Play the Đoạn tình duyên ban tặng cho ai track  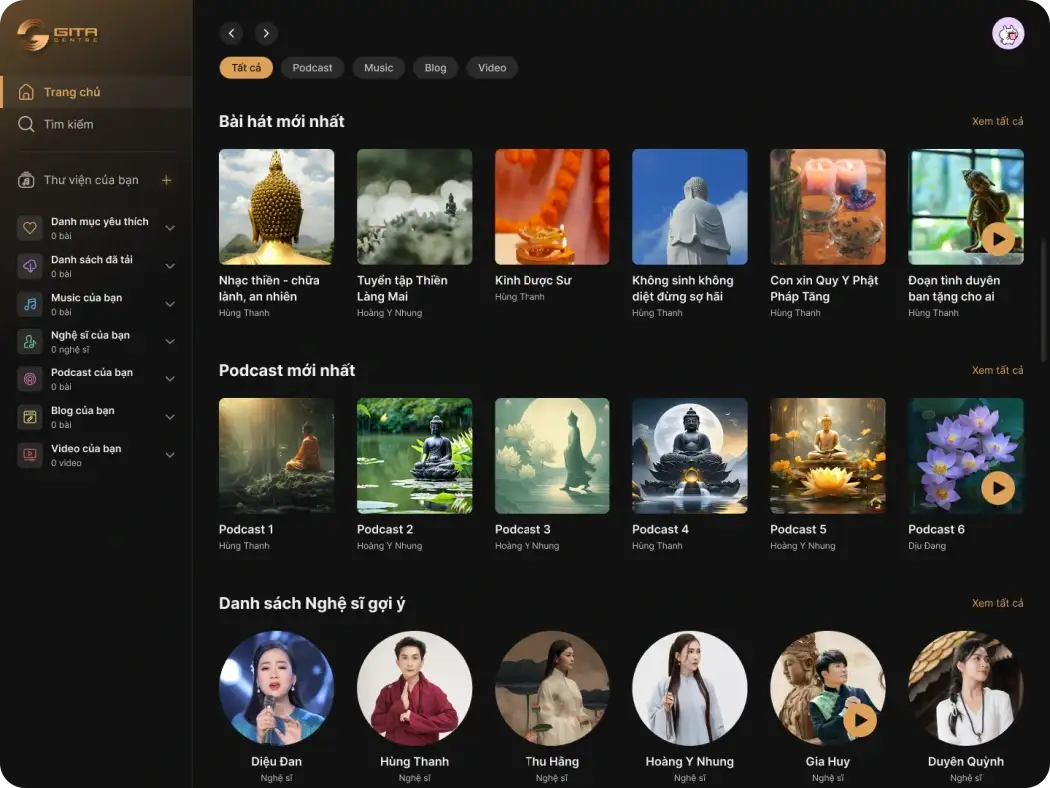[998, 239]
